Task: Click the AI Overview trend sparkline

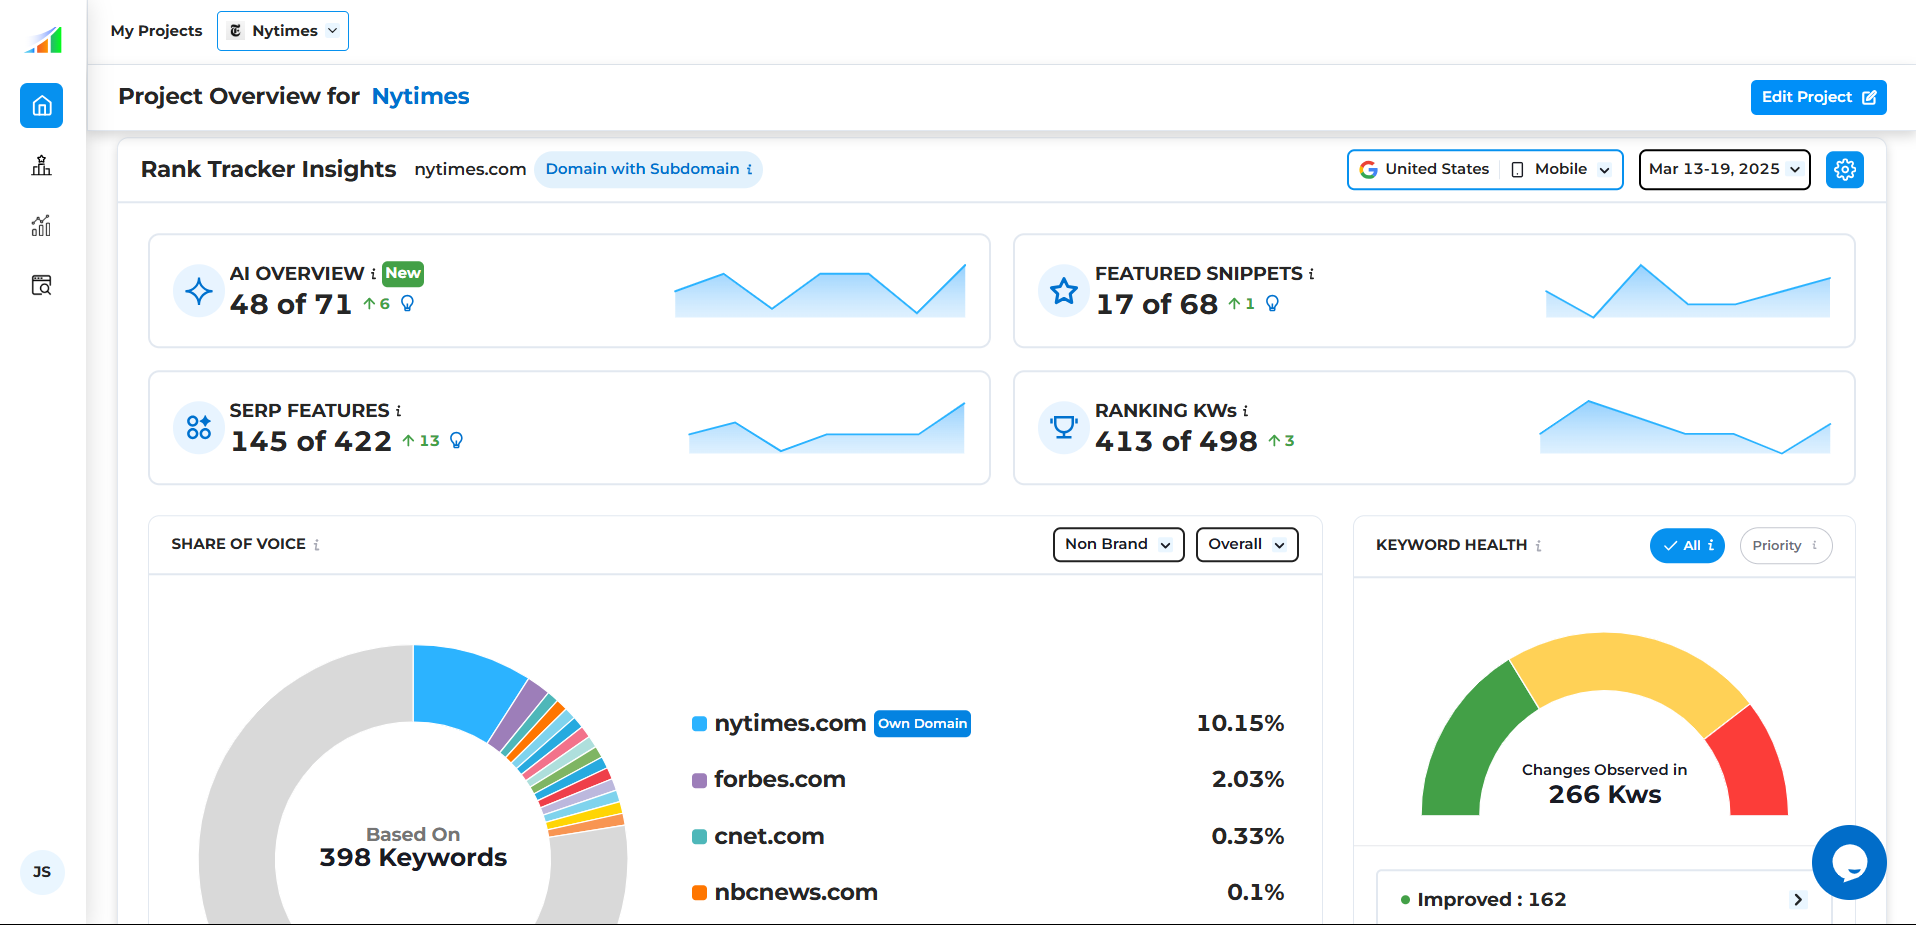Action: (x=820, y=291)
